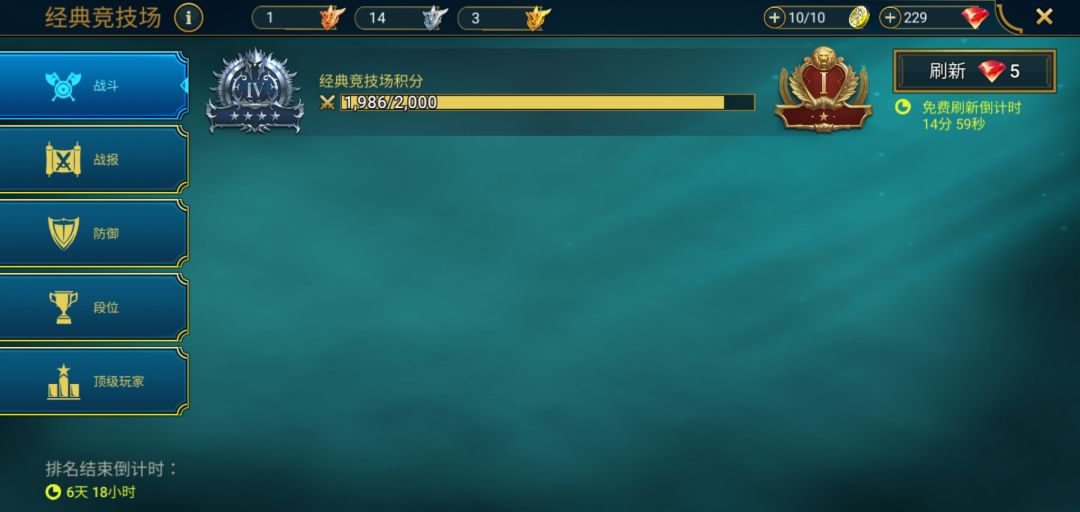Add gems with plus button
Screen dimensions: 1080x512
891,18
